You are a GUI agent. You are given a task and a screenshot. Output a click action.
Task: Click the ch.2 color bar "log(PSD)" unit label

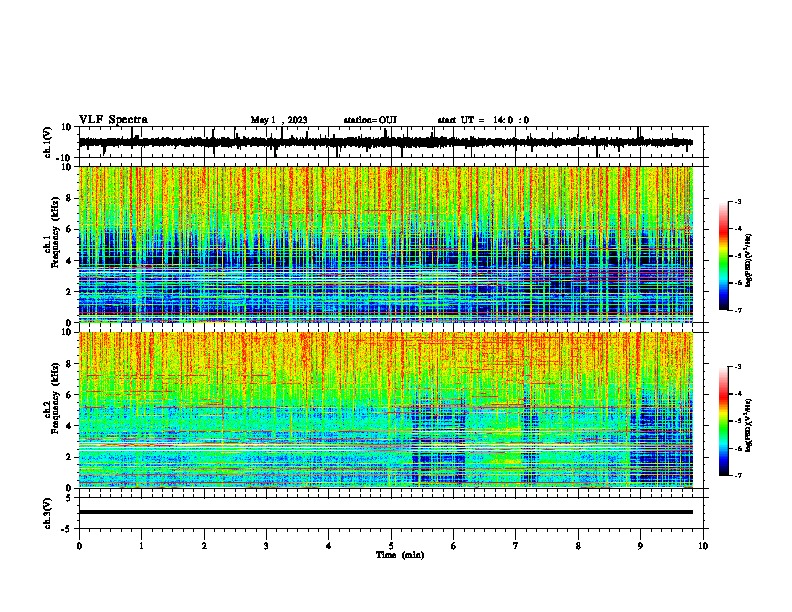(x=749, y=425)
